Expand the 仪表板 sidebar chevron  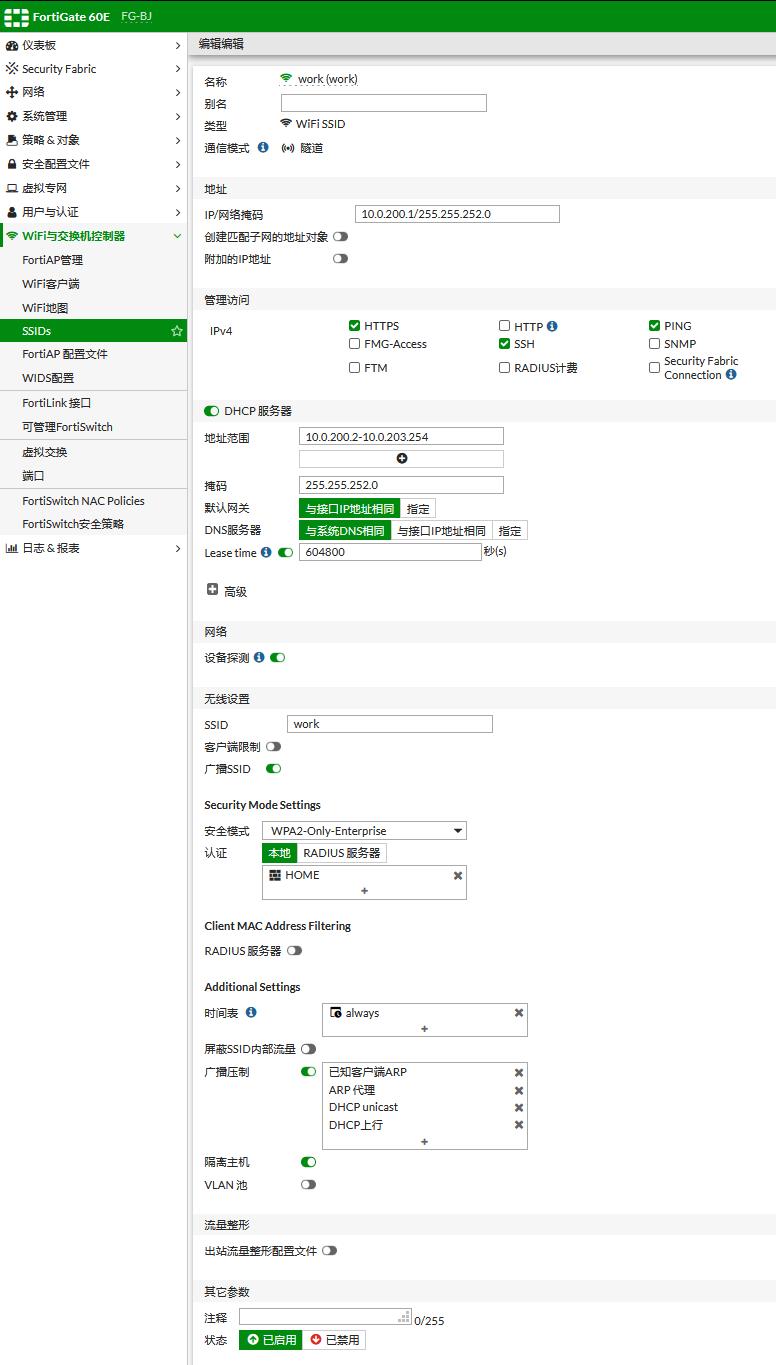click(x=177, y=46)
